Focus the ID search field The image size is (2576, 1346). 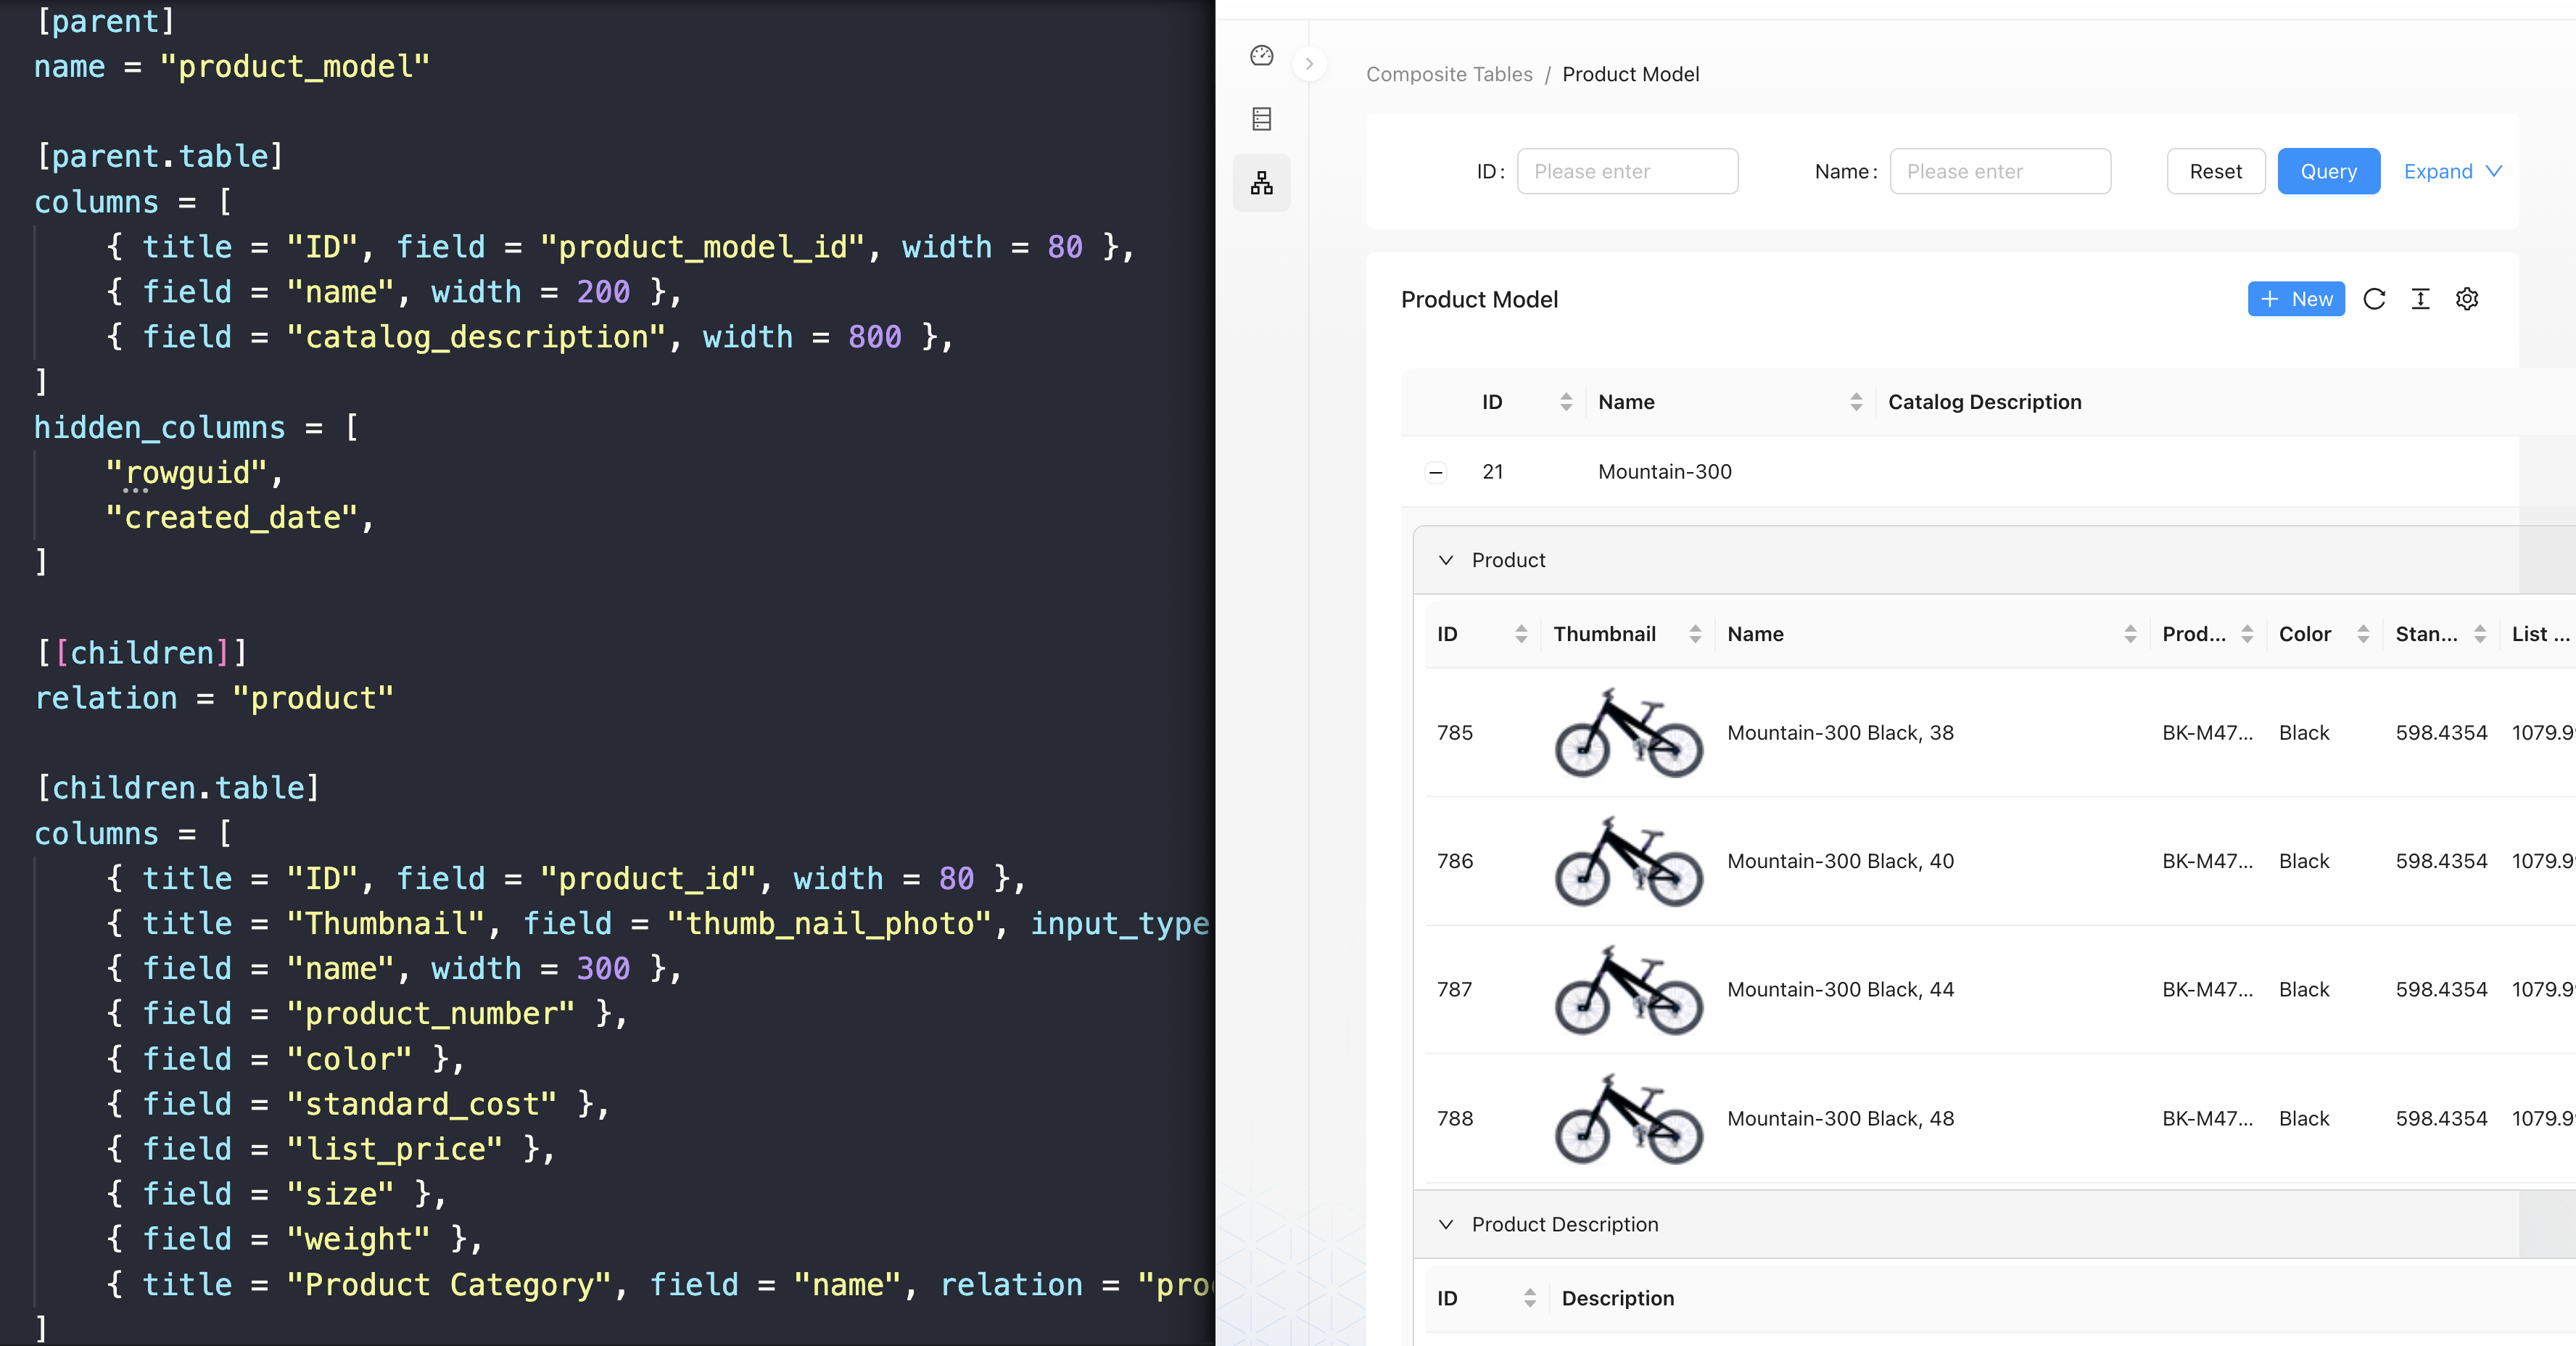click(x=1627, y=171)
